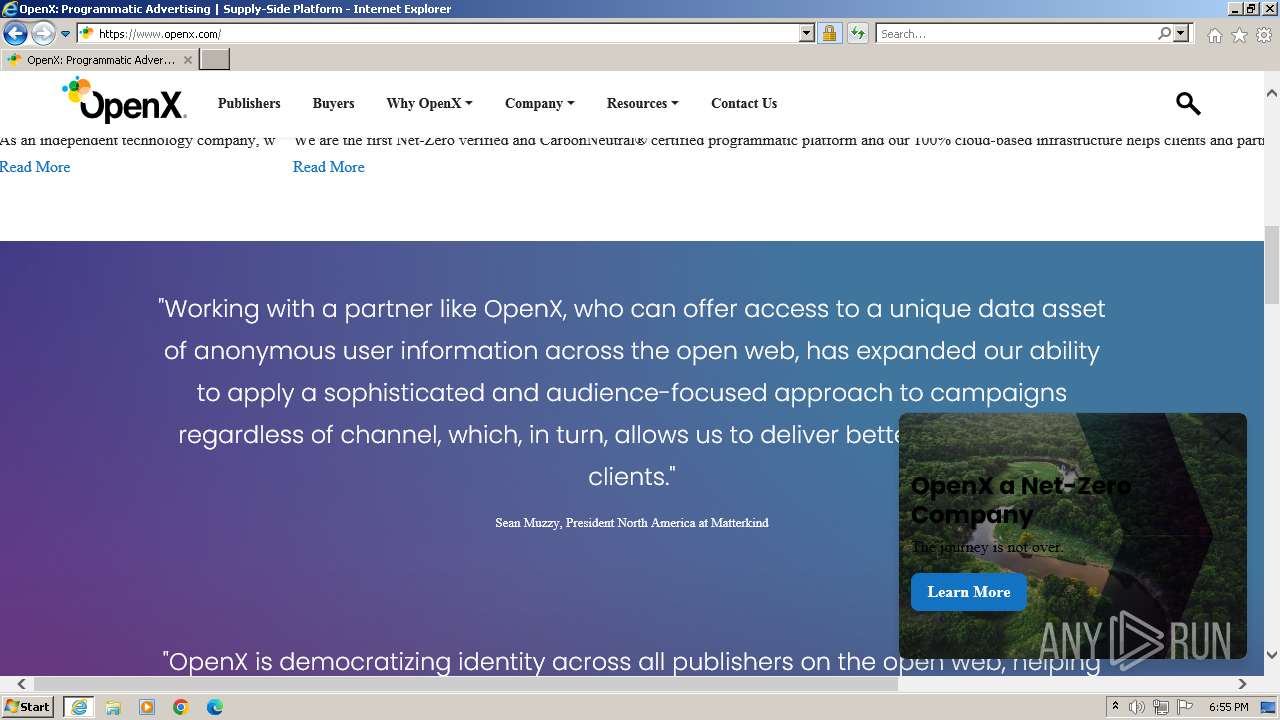
Task: Click the volume speaker tray icon
Action: tap(1138, 707)
